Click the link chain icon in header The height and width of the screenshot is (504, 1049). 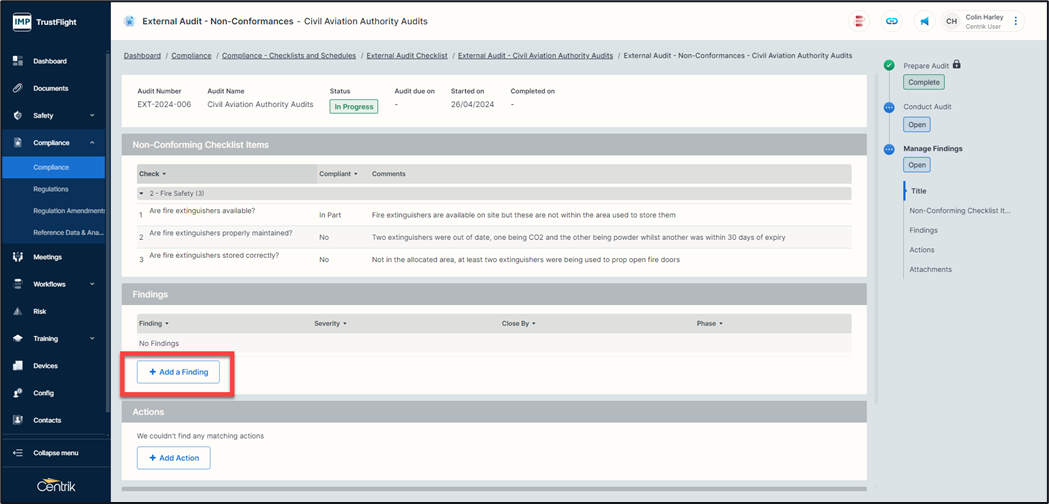coord(891,21)
